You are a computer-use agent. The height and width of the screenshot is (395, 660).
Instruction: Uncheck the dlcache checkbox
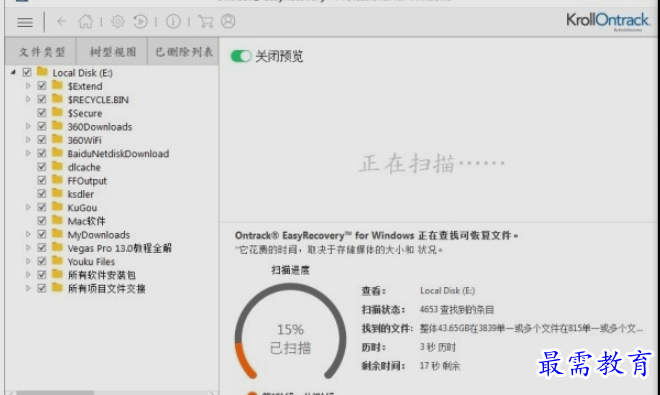click(x=42, y=167)
